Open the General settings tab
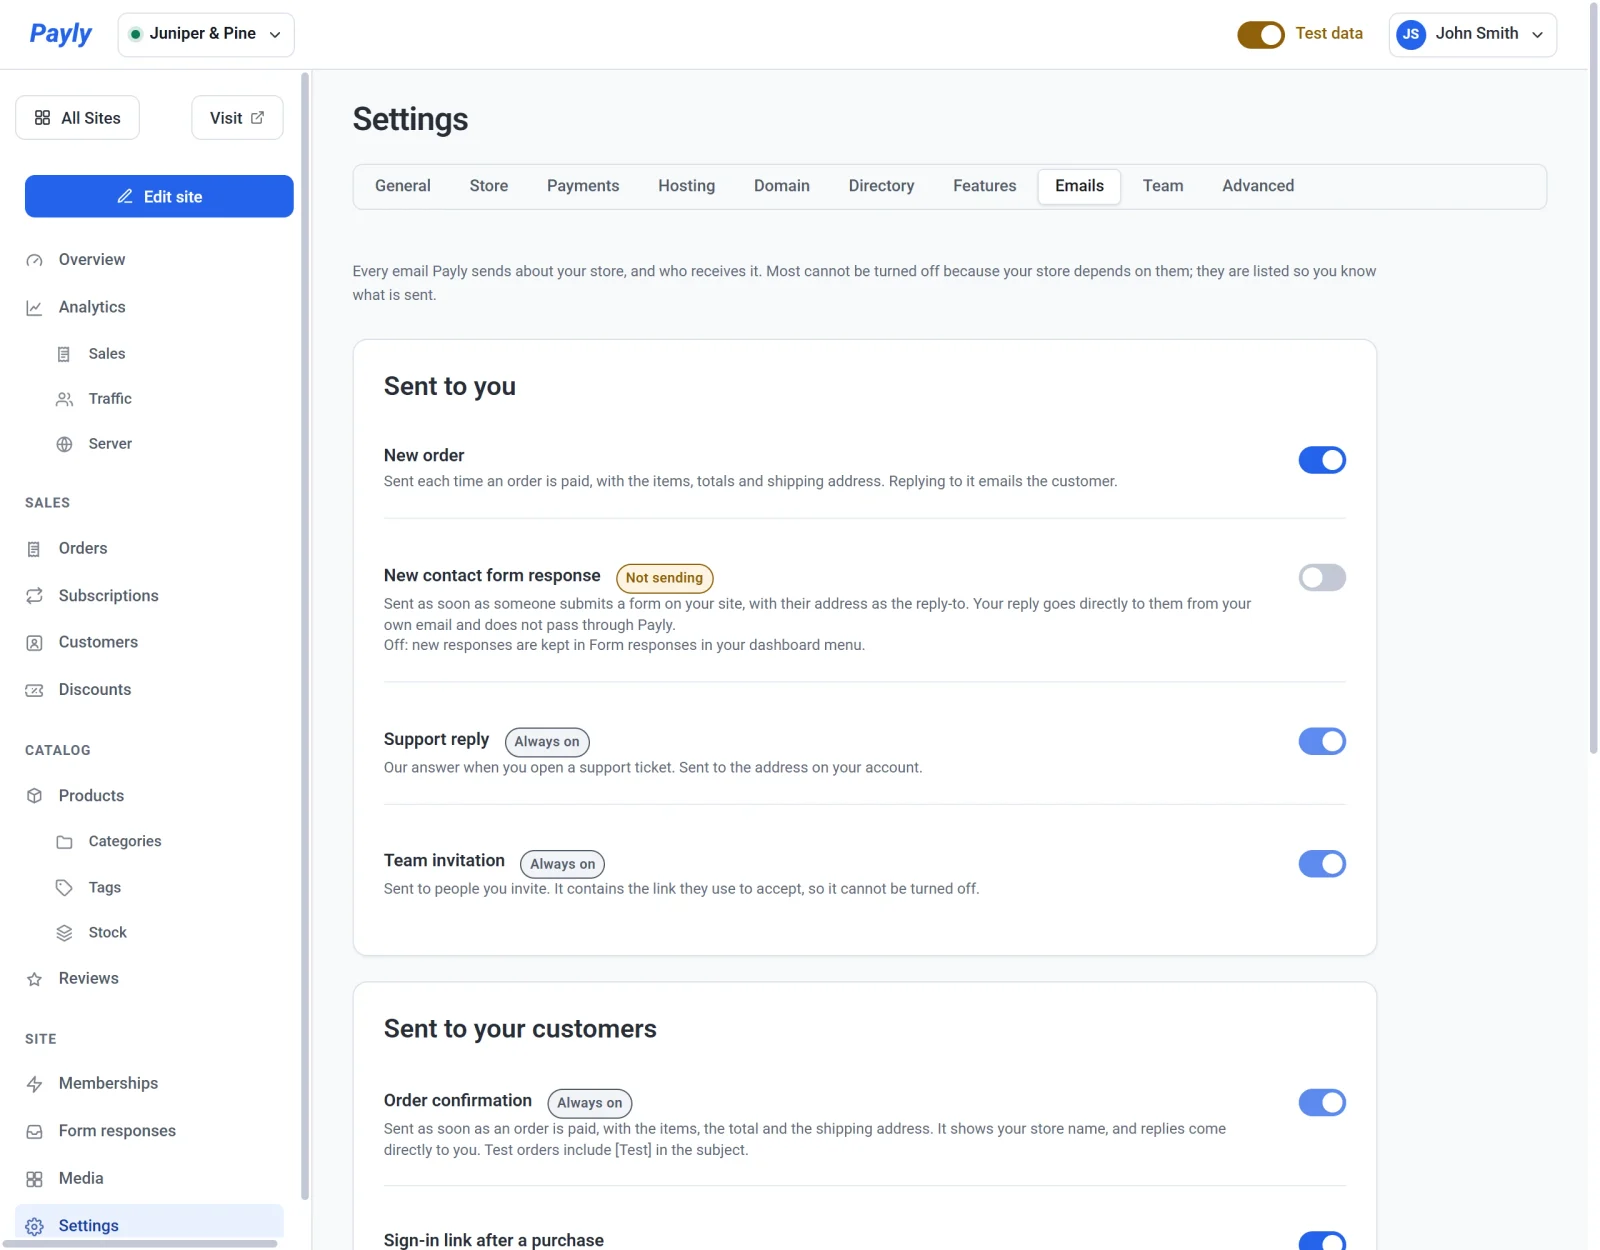 tap(403, 186)
